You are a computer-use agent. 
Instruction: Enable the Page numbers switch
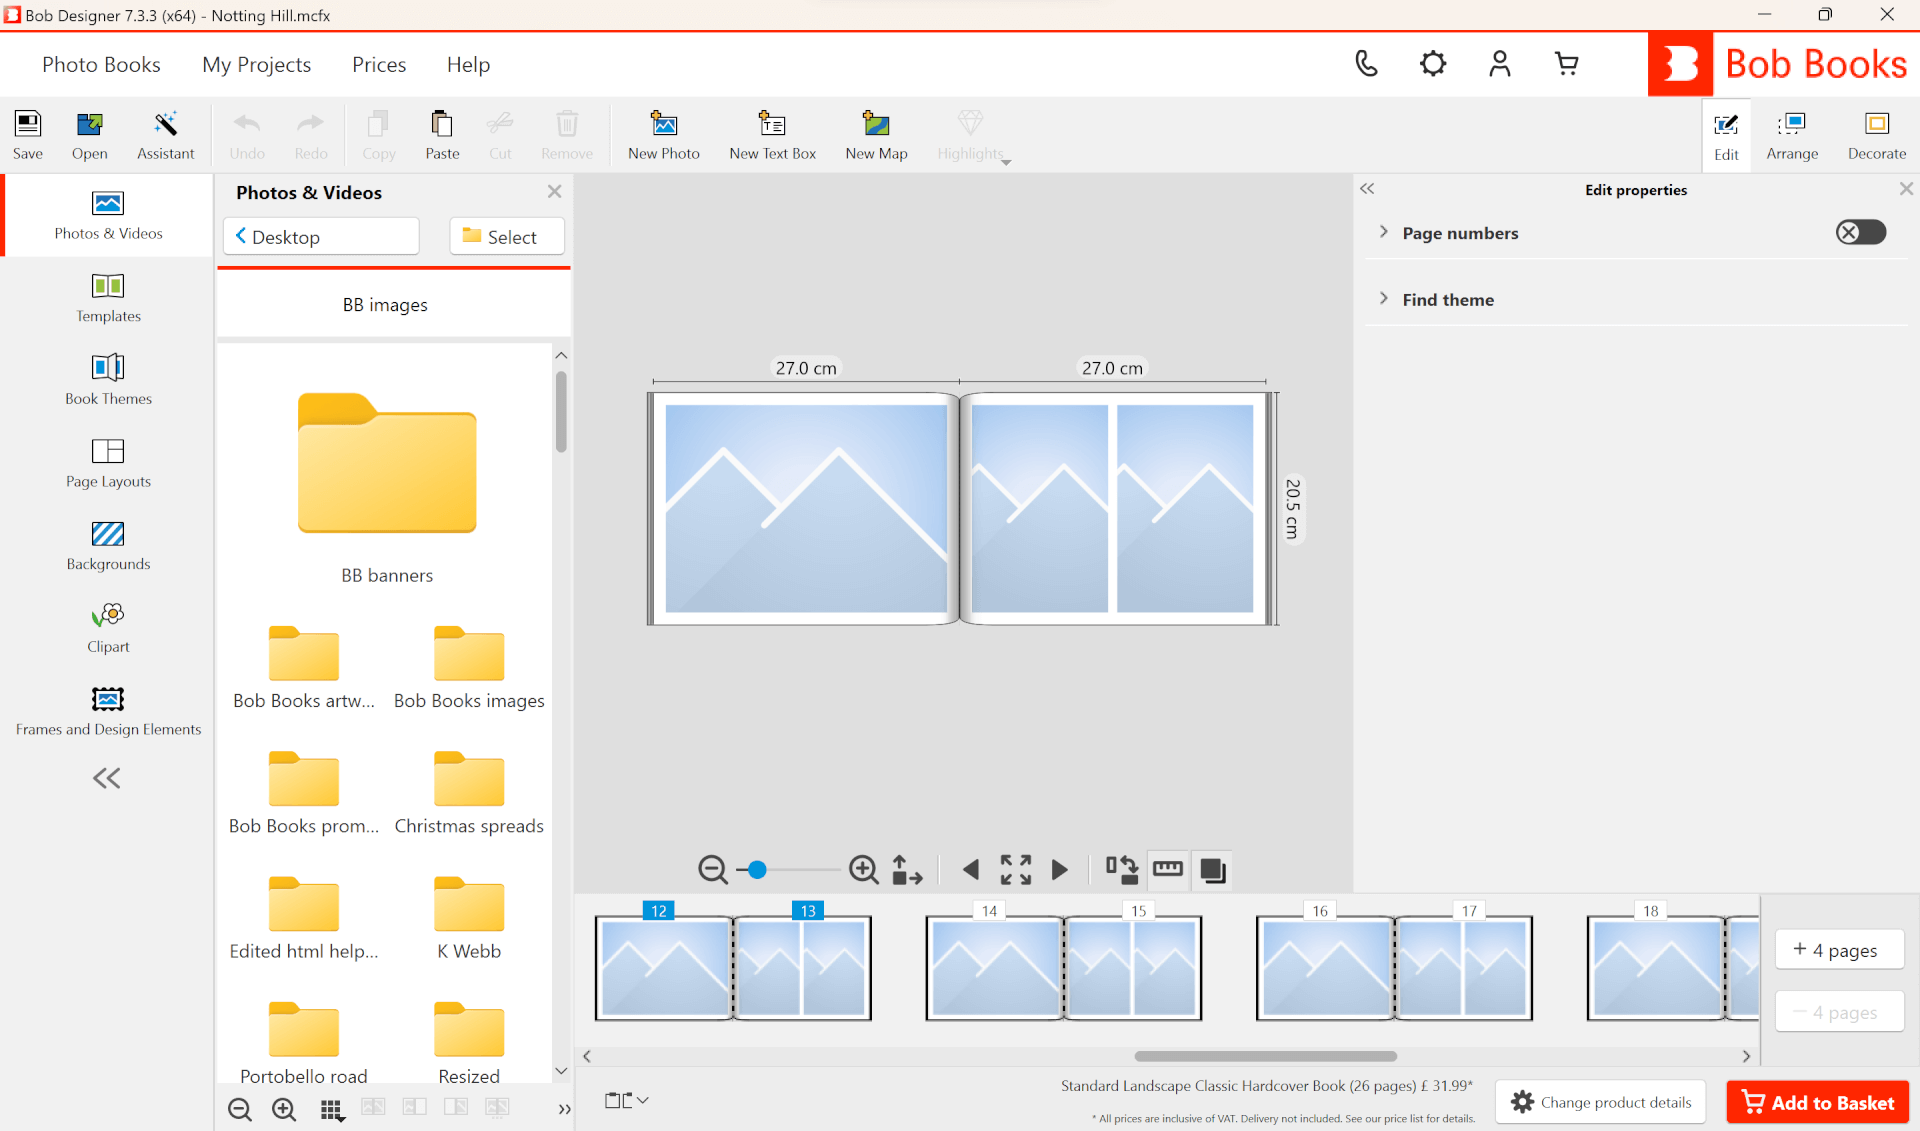(1860, 232)
